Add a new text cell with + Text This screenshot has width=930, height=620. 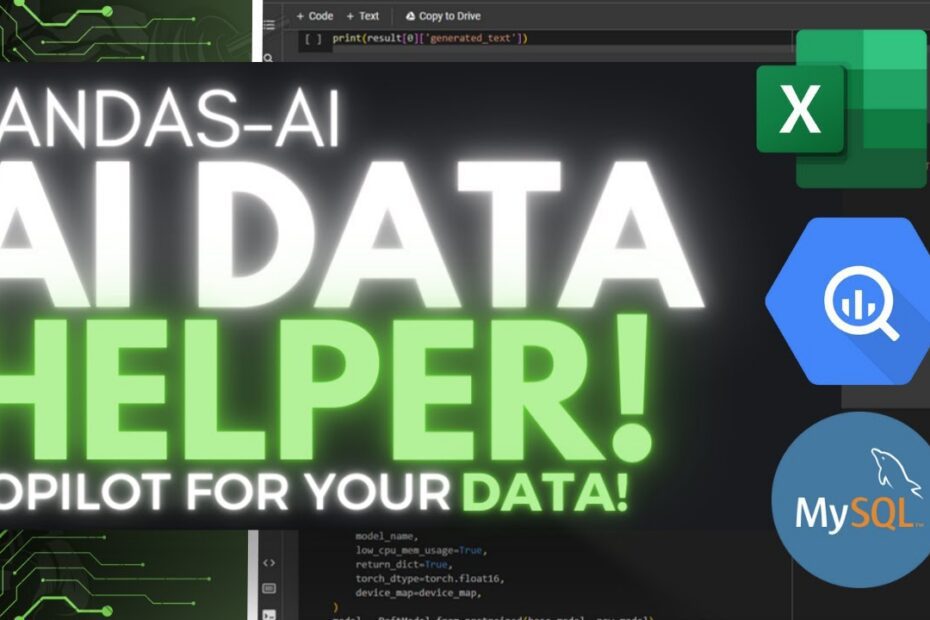pyautogui.click(x=362, y=16)
